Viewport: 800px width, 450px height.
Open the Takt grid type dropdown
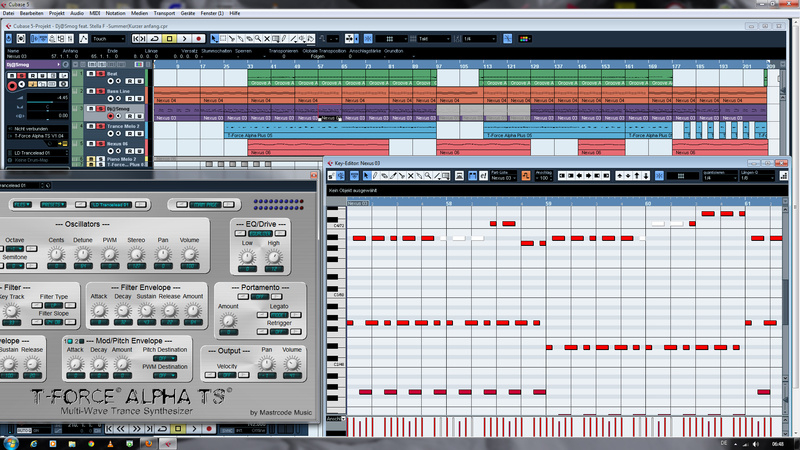(x=434, y=39)
